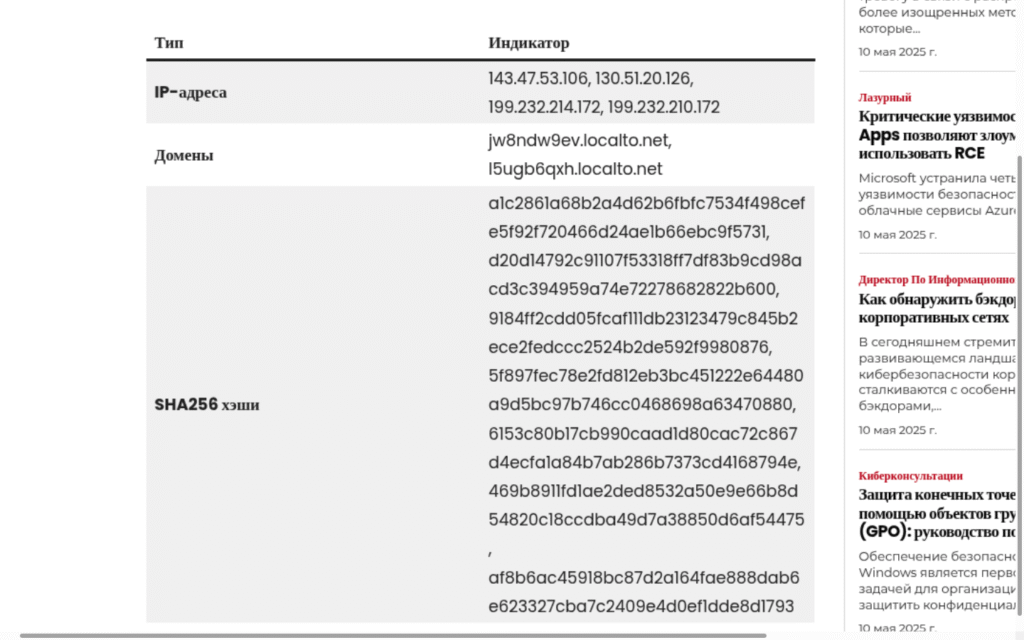
Task: Open the article about critical Apps RCE vulnerabilities
Action: [936, 135]
